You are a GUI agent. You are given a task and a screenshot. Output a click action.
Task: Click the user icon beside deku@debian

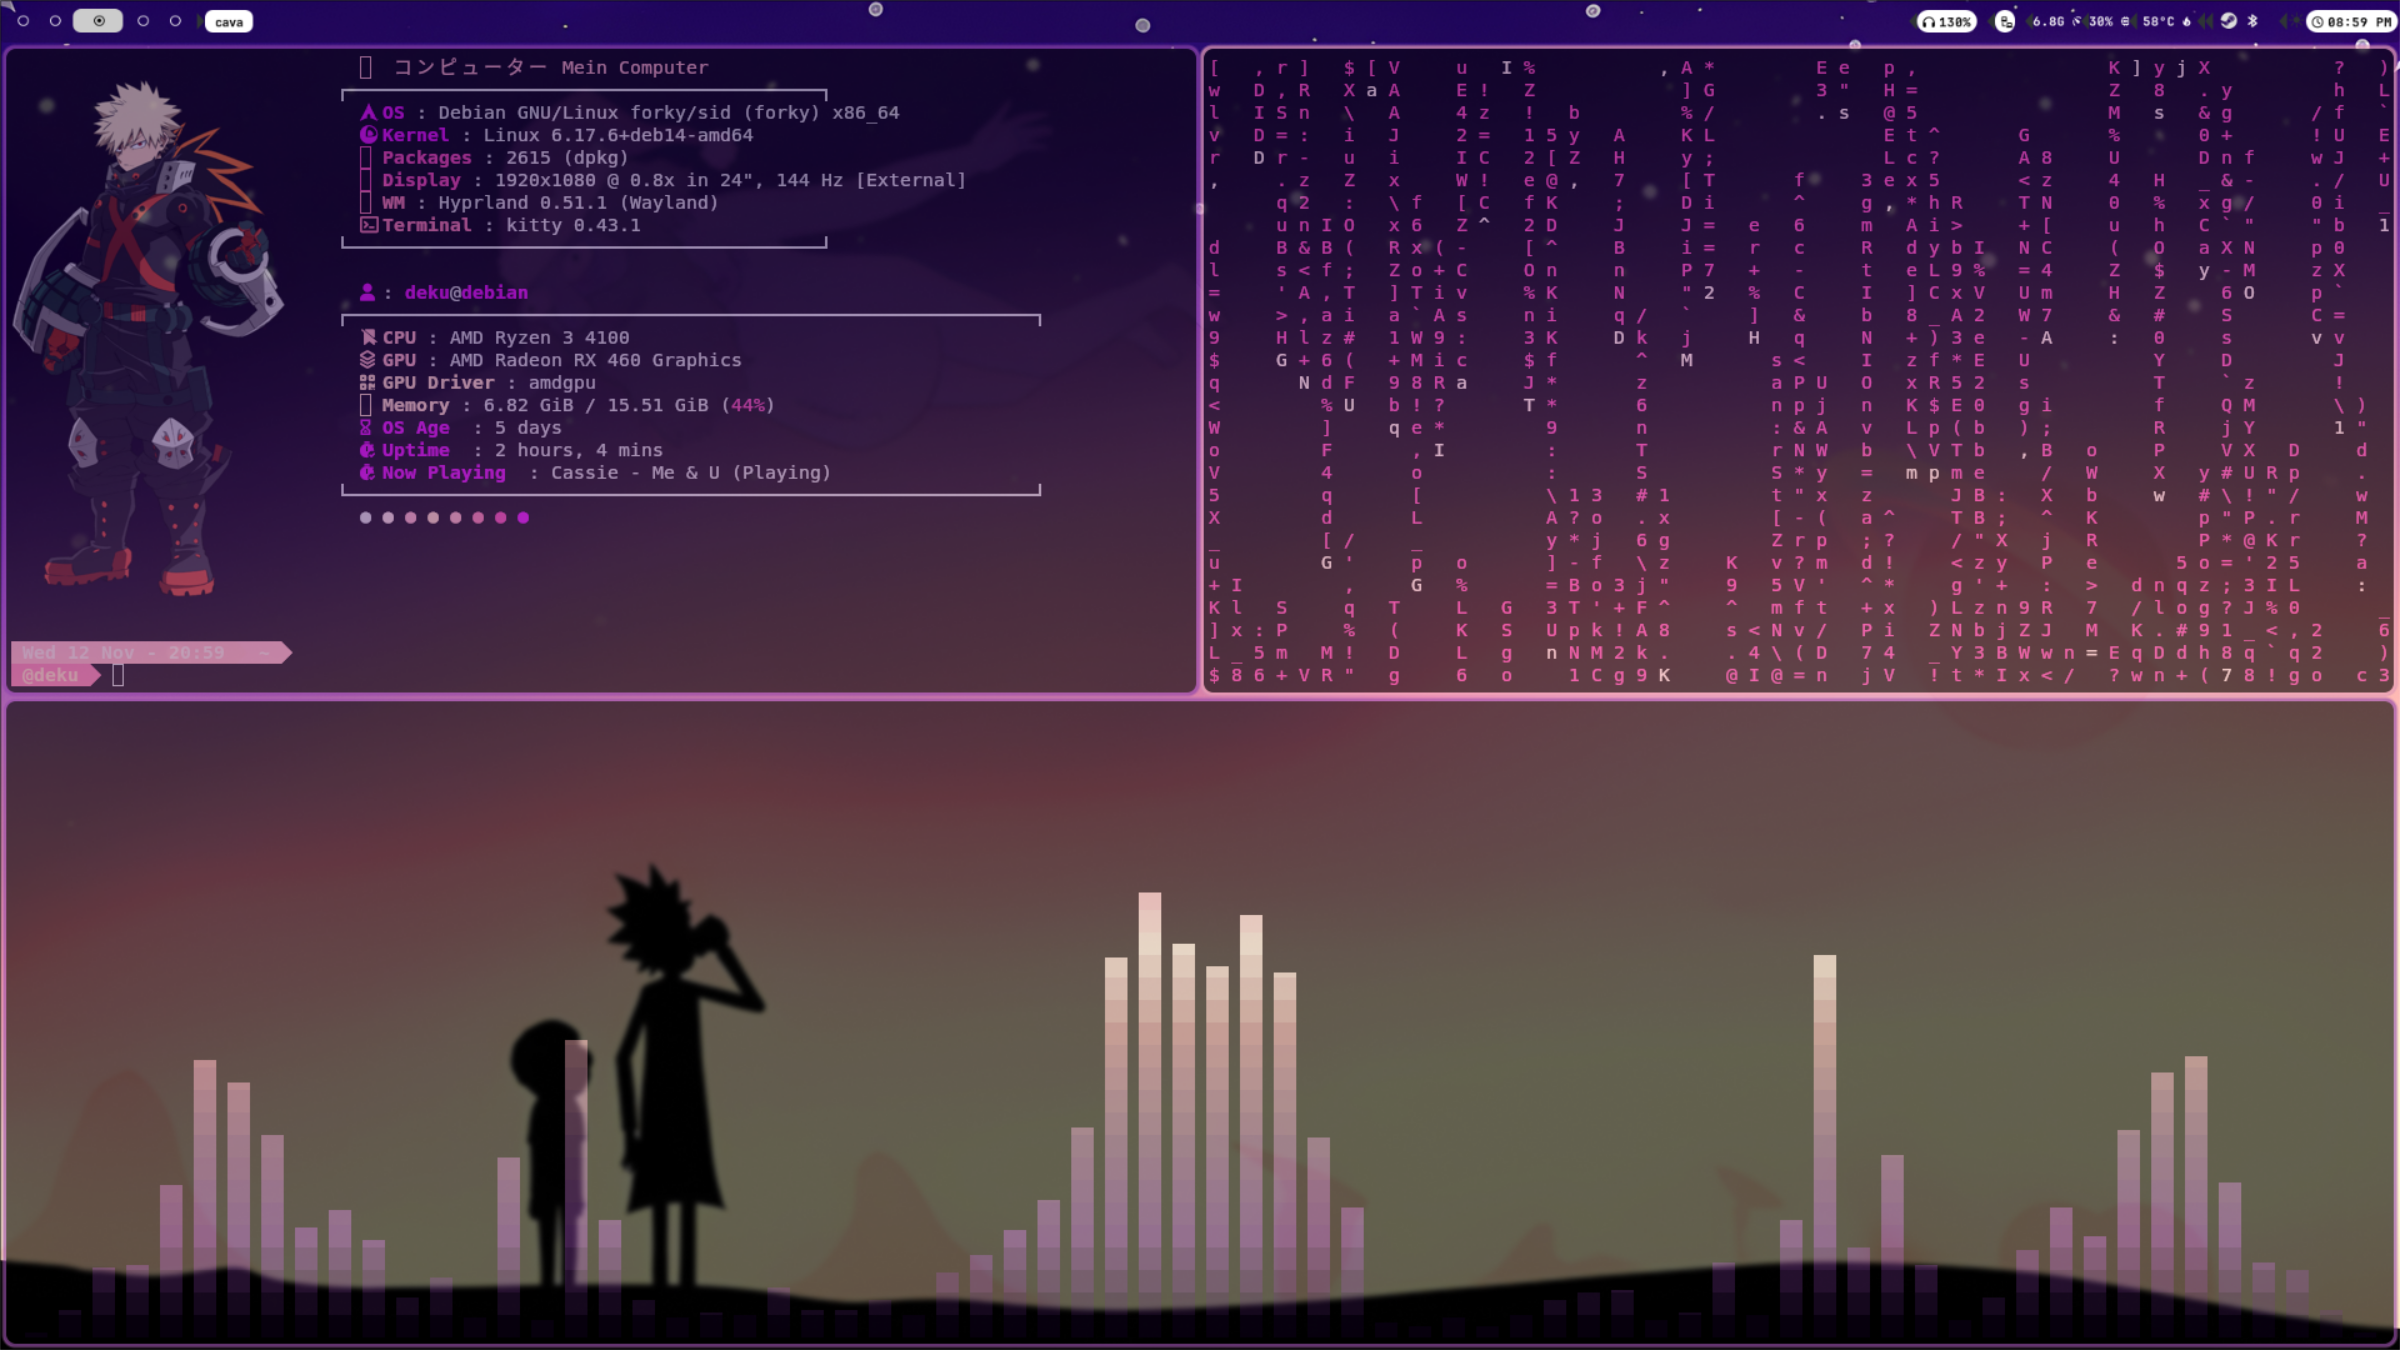(367, 292)
